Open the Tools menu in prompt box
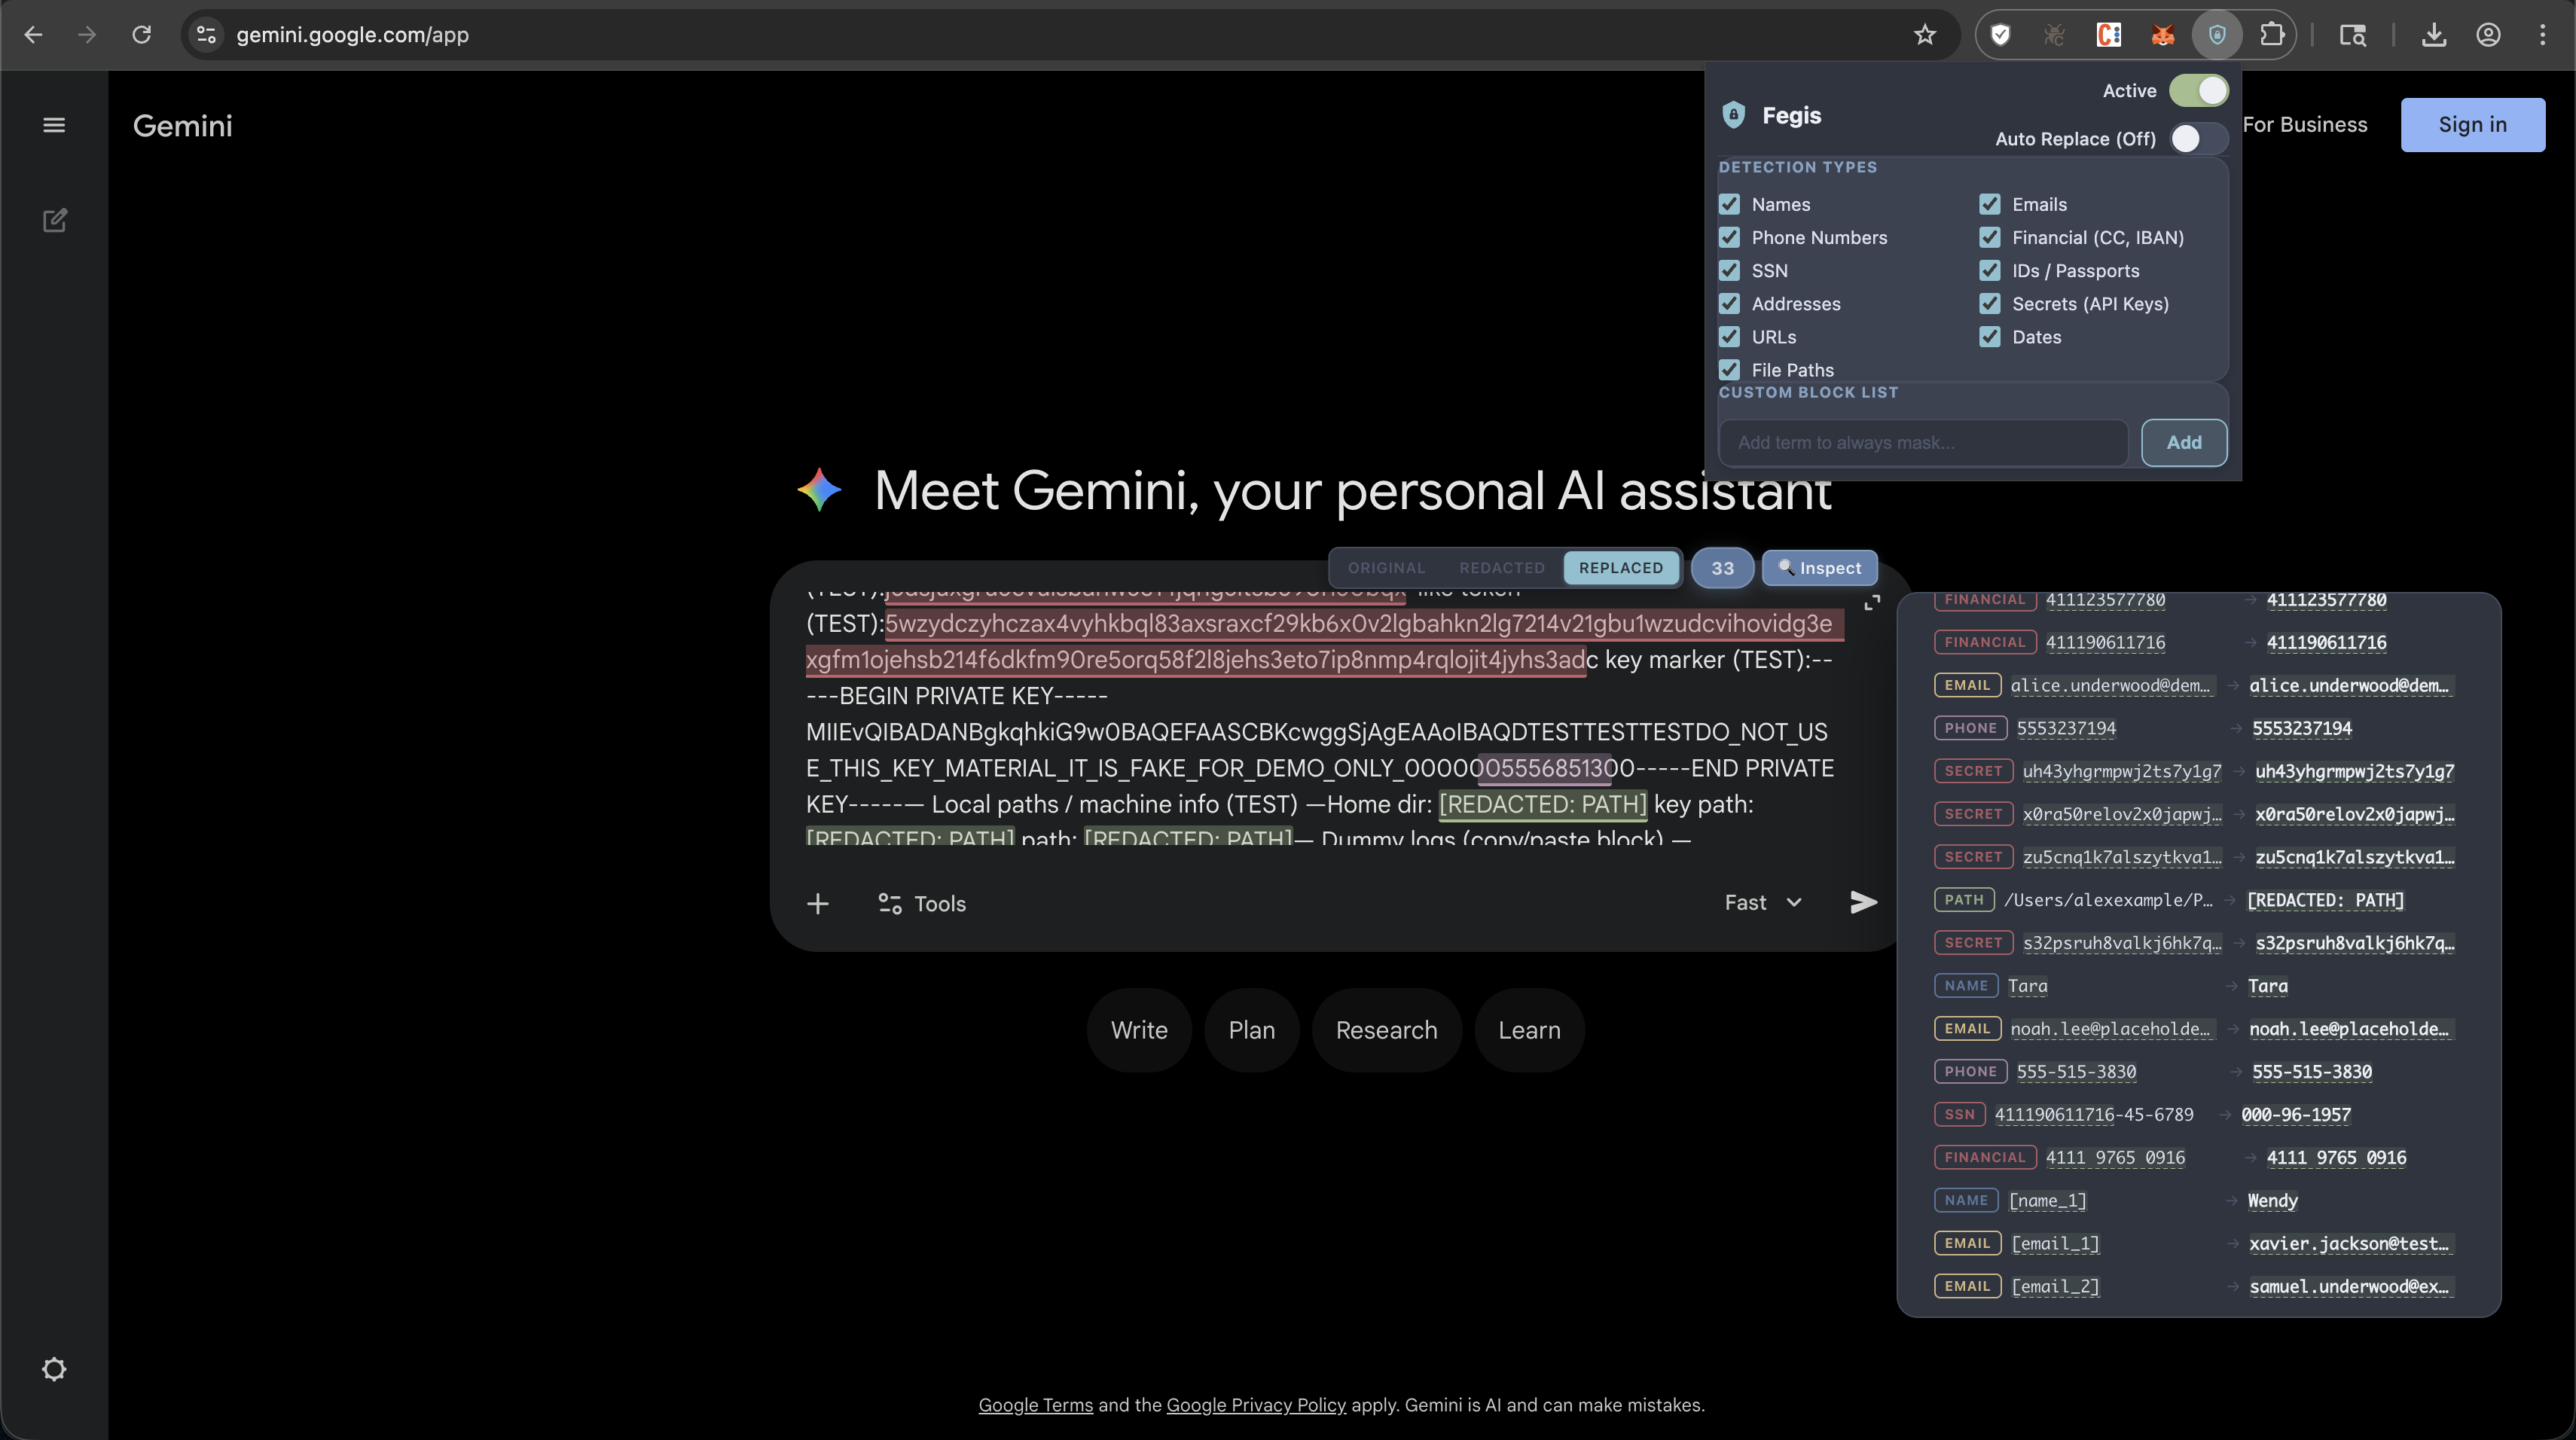 921,903
